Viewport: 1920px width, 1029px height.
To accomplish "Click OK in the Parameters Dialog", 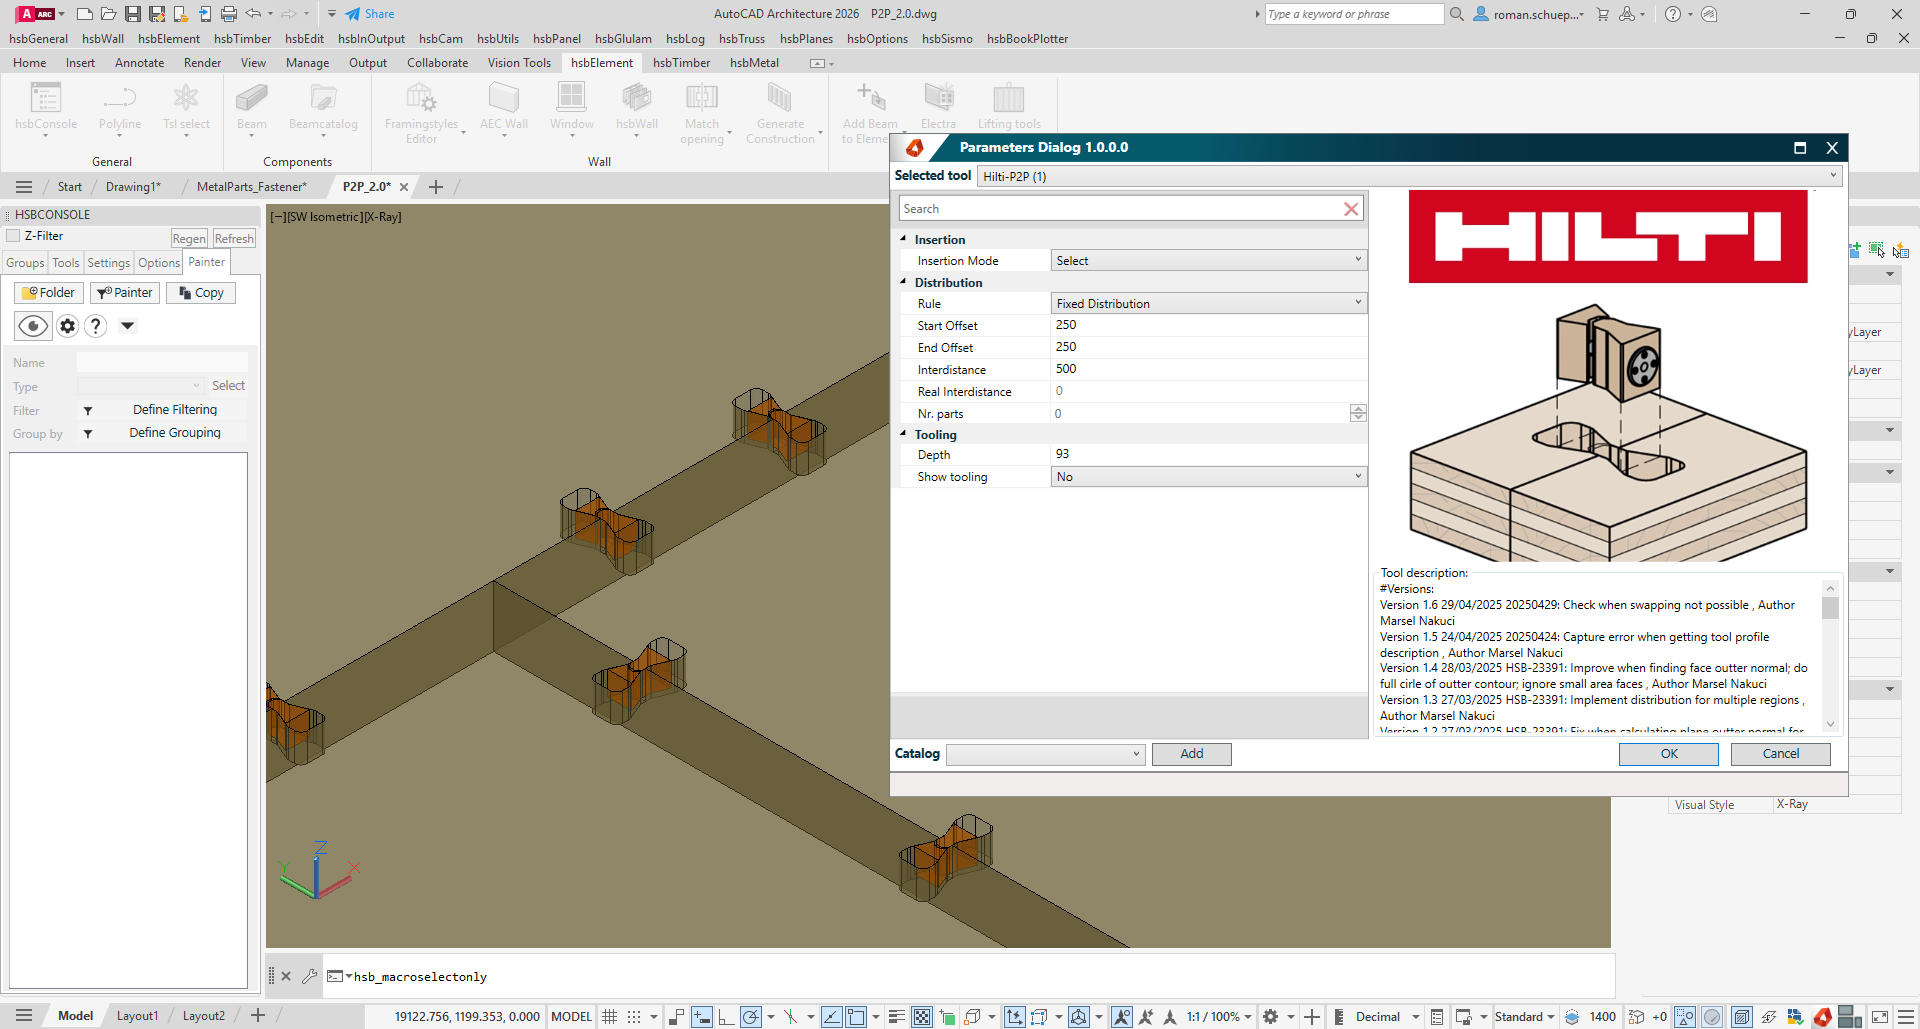I will [1668, 754].
